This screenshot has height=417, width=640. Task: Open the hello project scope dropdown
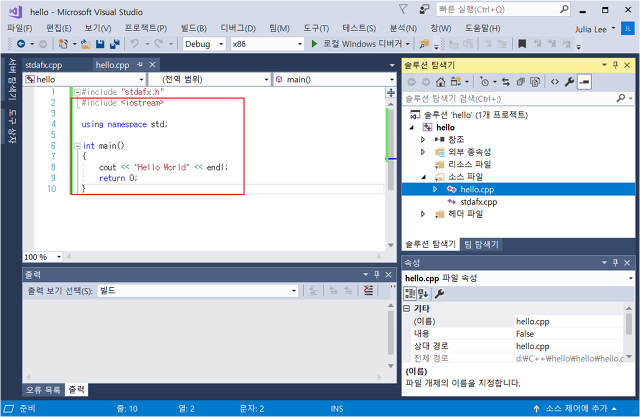[x=141, y=80]
